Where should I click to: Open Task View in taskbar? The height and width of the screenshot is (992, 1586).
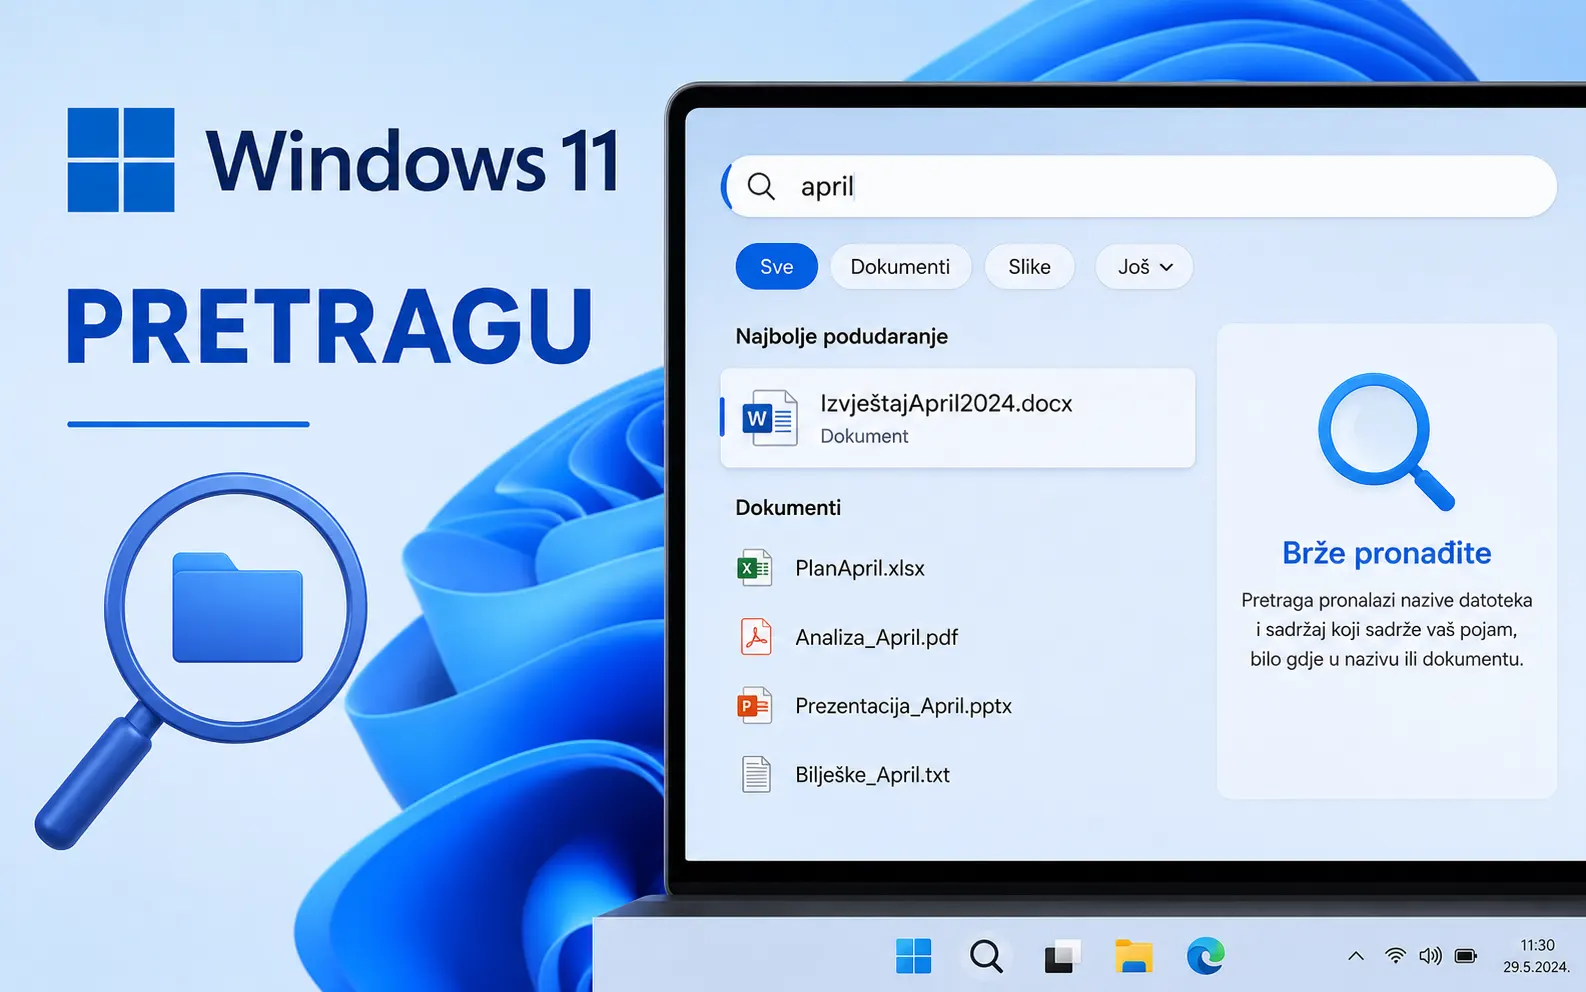tap(1062, 957)
